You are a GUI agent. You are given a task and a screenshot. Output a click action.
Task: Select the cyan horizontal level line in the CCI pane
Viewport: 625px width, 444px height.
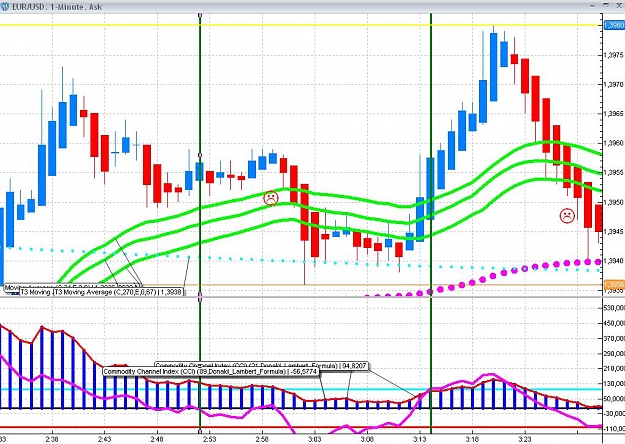(x=301, y=389)
